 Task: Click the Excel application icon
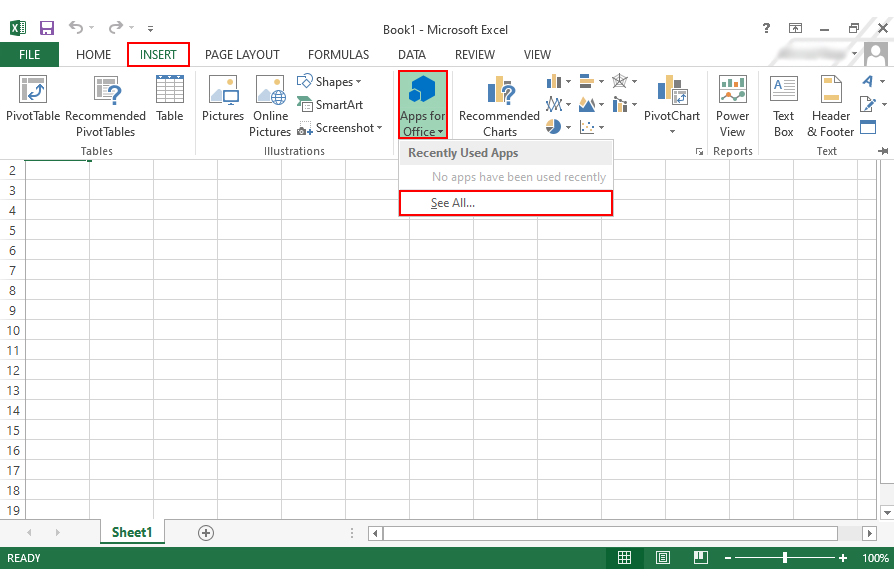18,28
